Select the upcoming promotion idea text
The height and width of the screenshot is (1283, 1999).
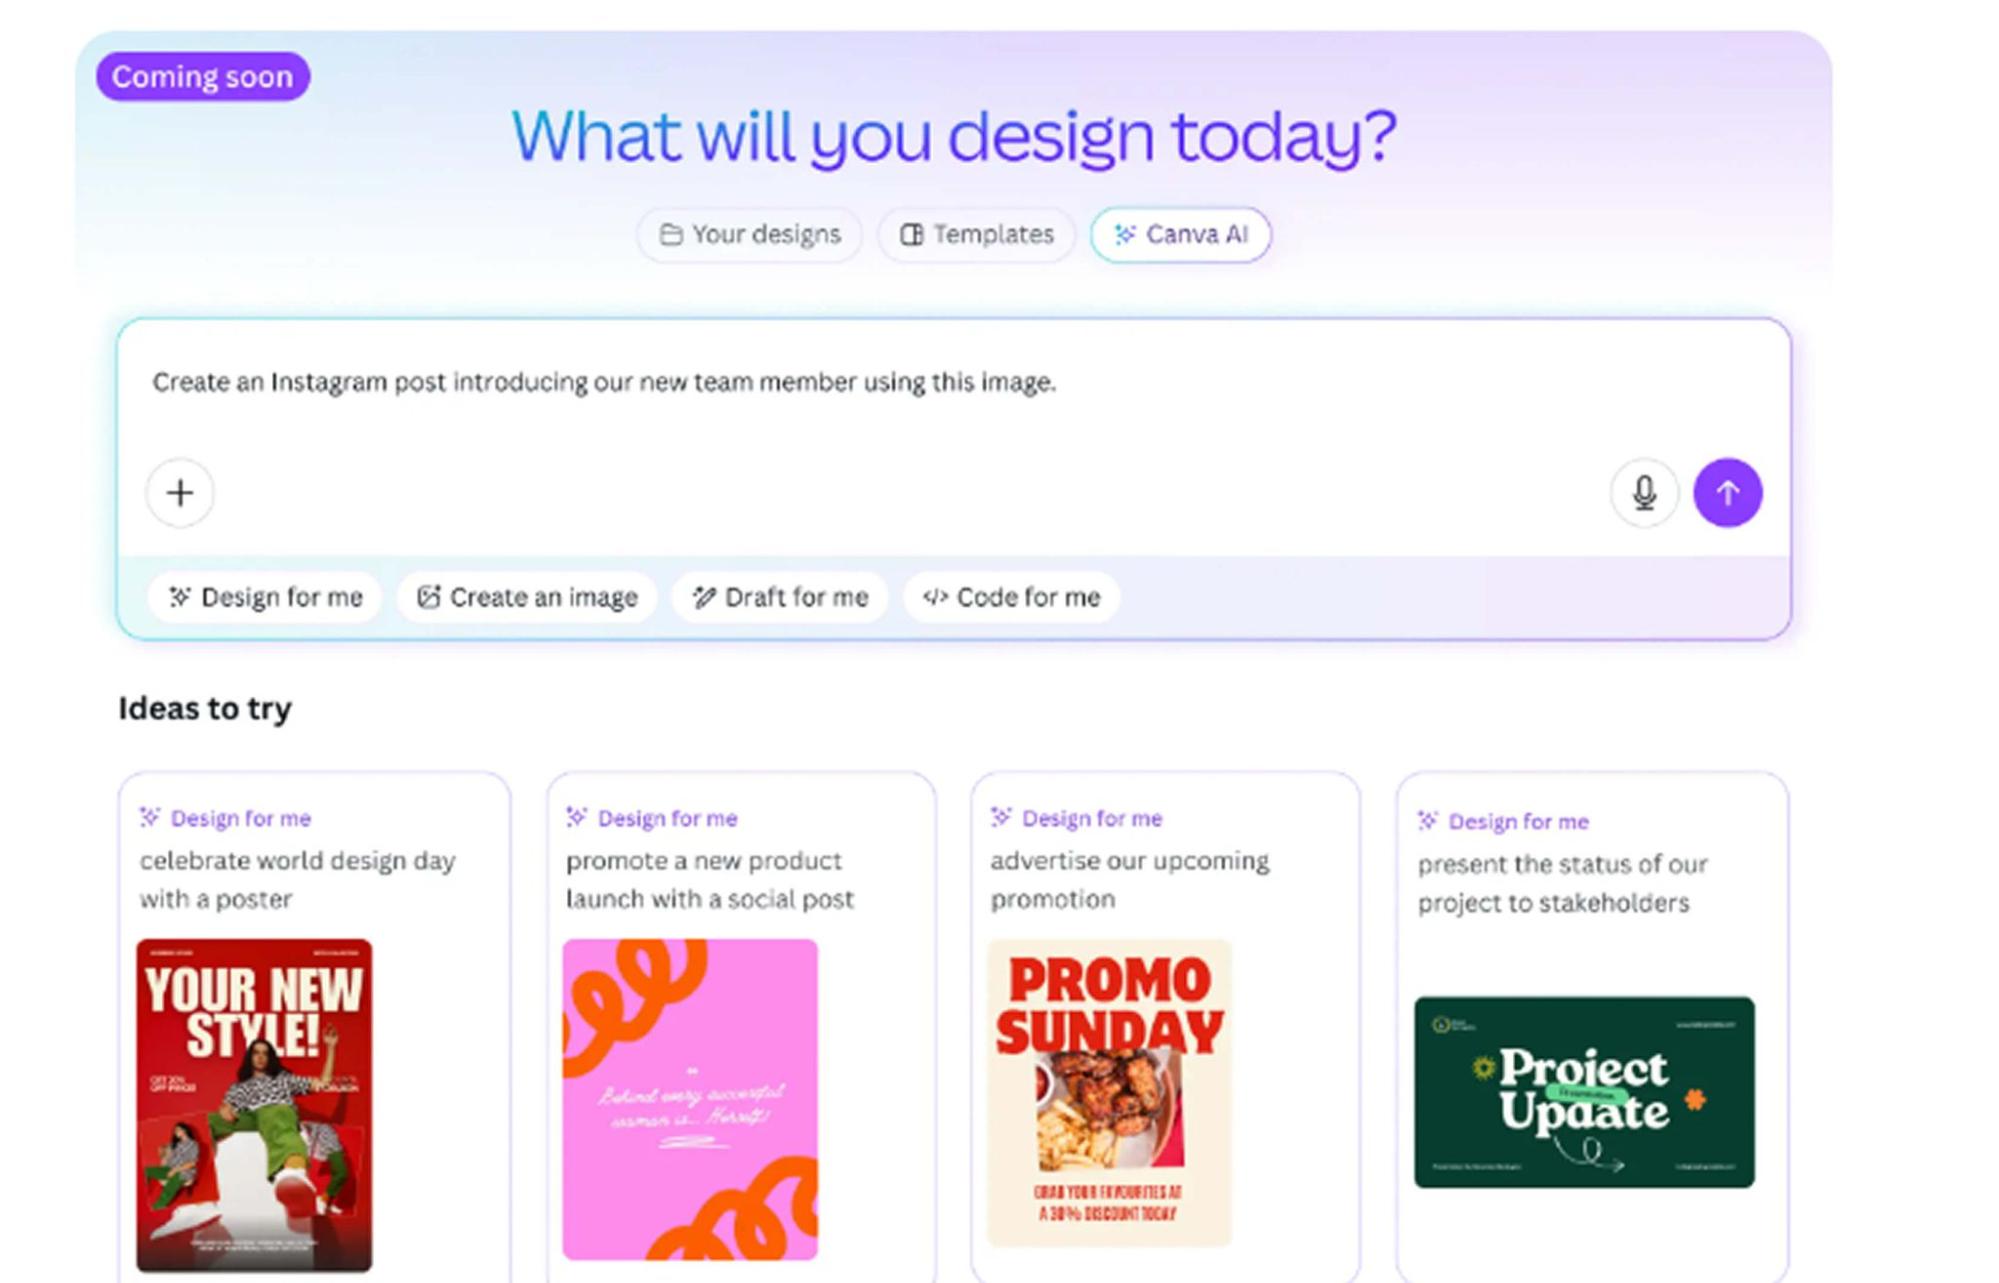[x=1129, y=879]
